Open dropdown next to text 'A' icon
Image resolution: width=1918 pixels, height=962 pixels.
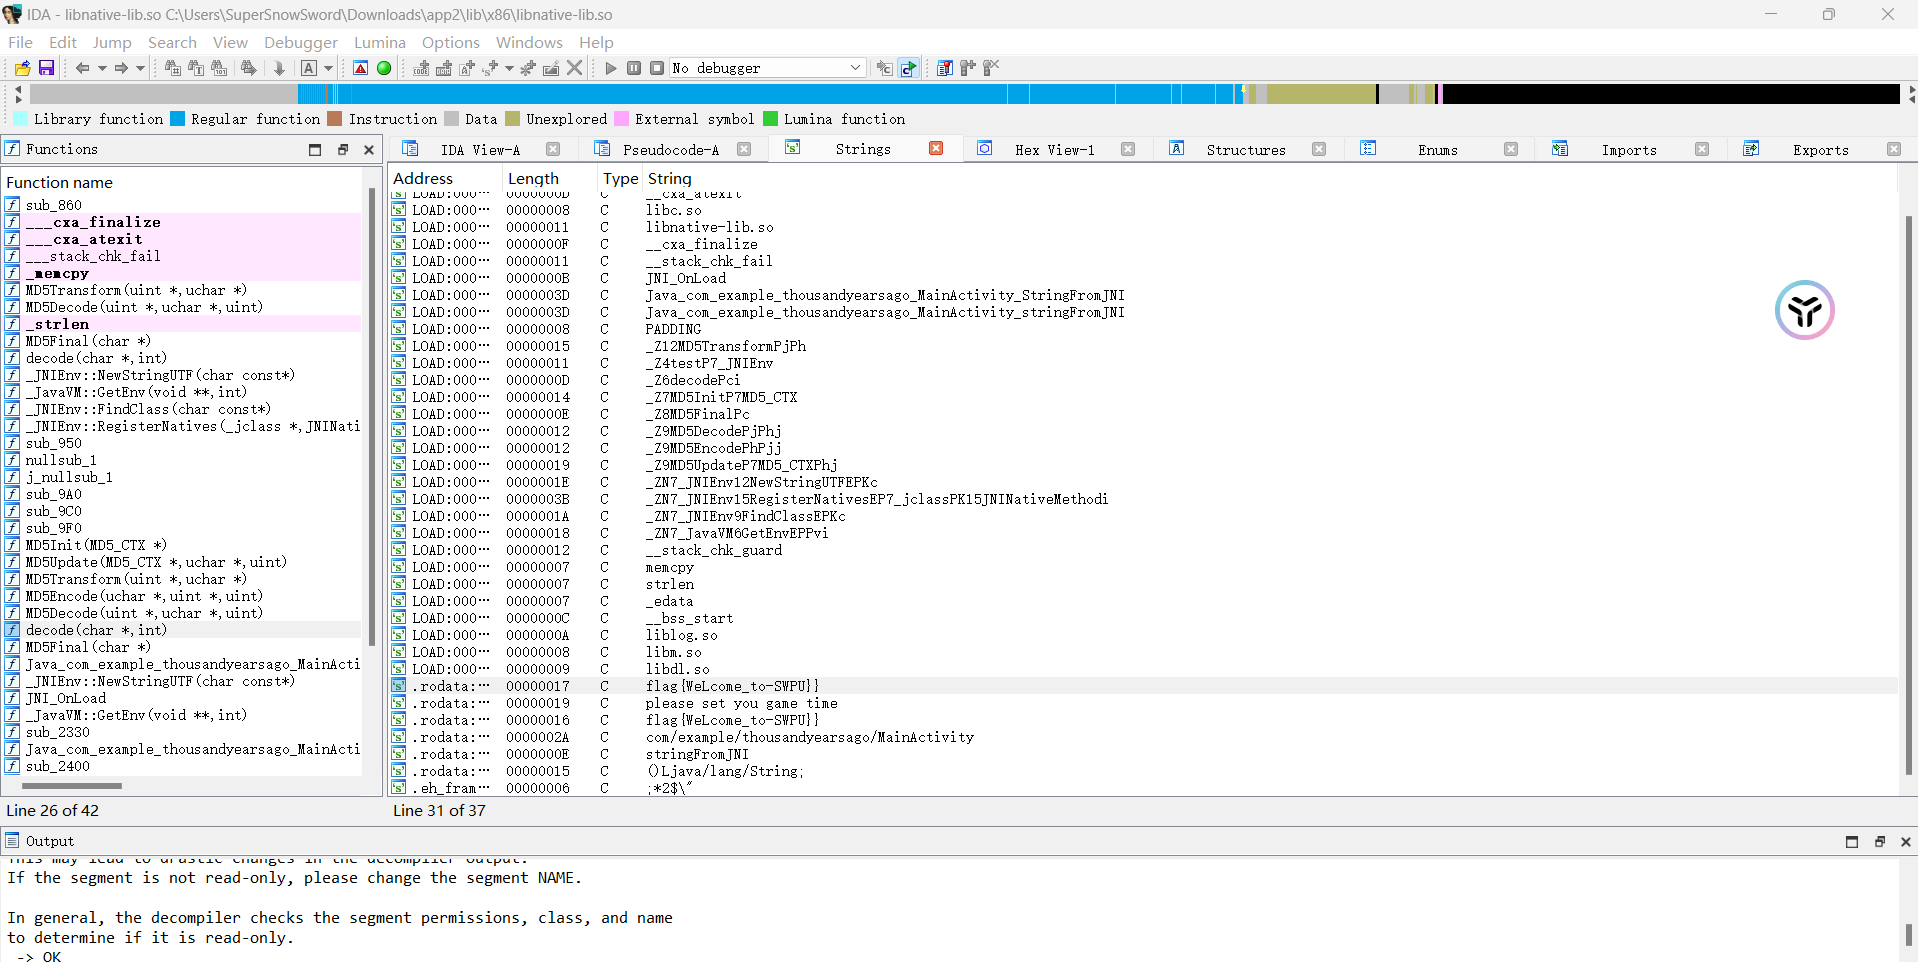328,68
